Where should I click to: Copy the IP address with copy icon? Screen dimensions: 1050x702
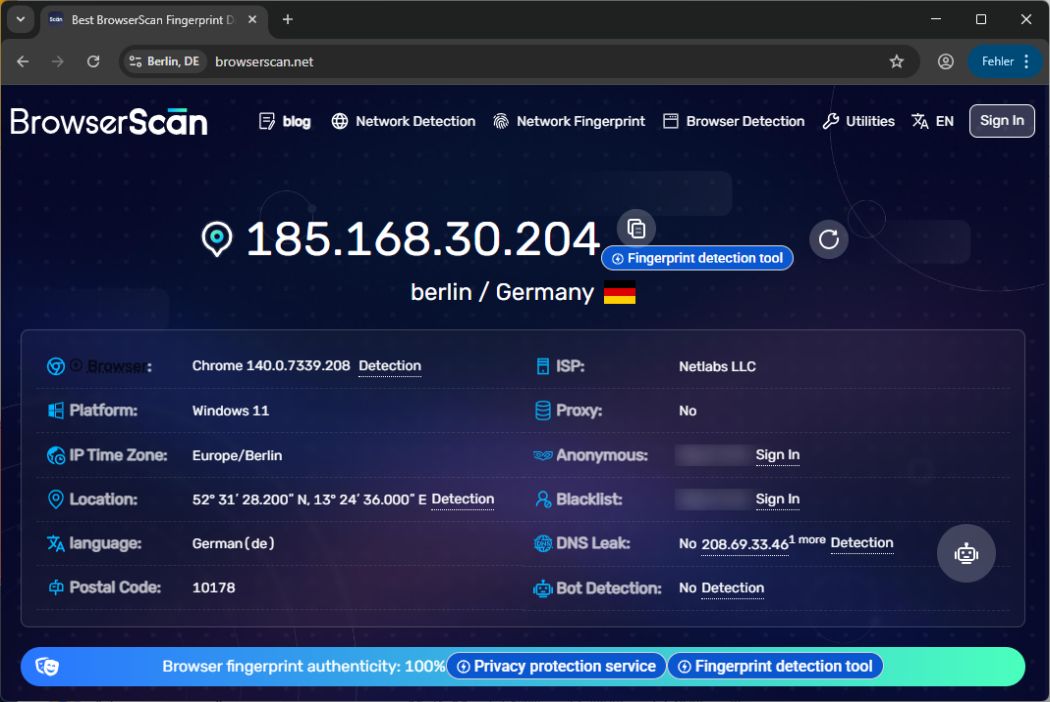[636, 228]
